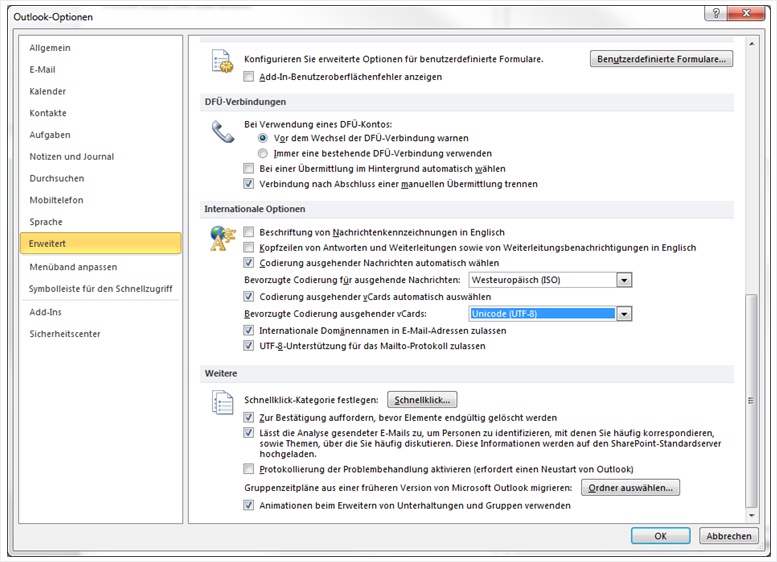Viewport: 777px width, 562px height.
Task: Click the Weitere section heading
Action: point(221,374)
